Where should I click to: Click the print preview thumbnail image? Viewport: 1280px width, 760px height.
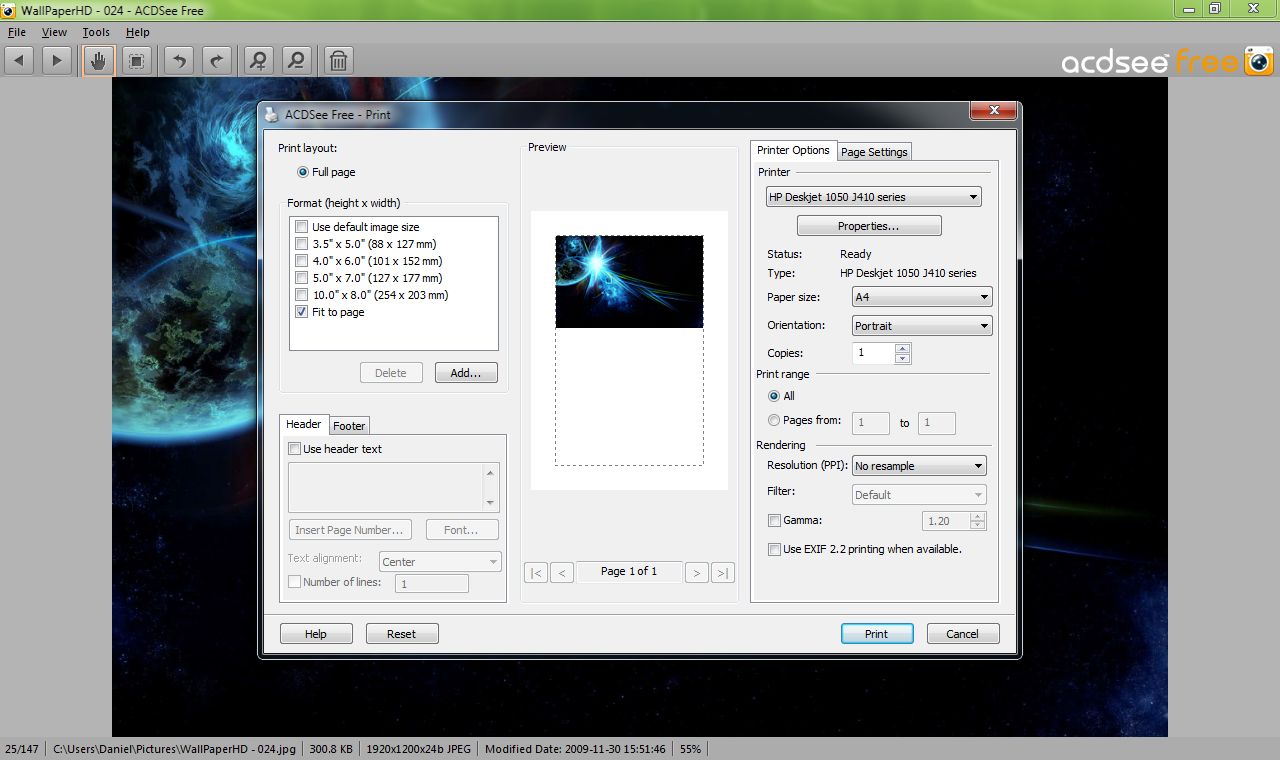point(629,282)
